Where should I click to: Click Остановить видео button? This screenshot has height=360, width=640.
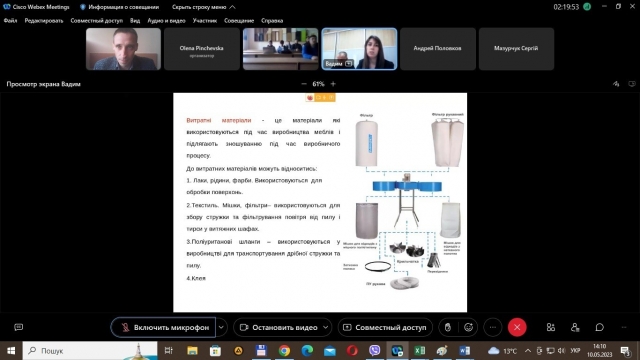click(x=278, y=327)
